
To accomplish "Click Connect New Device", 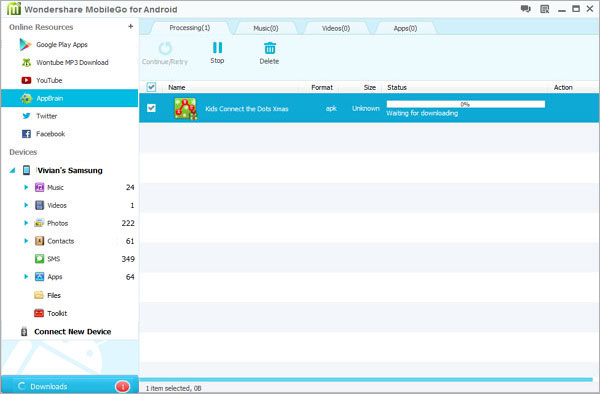I will coord(66,332).
